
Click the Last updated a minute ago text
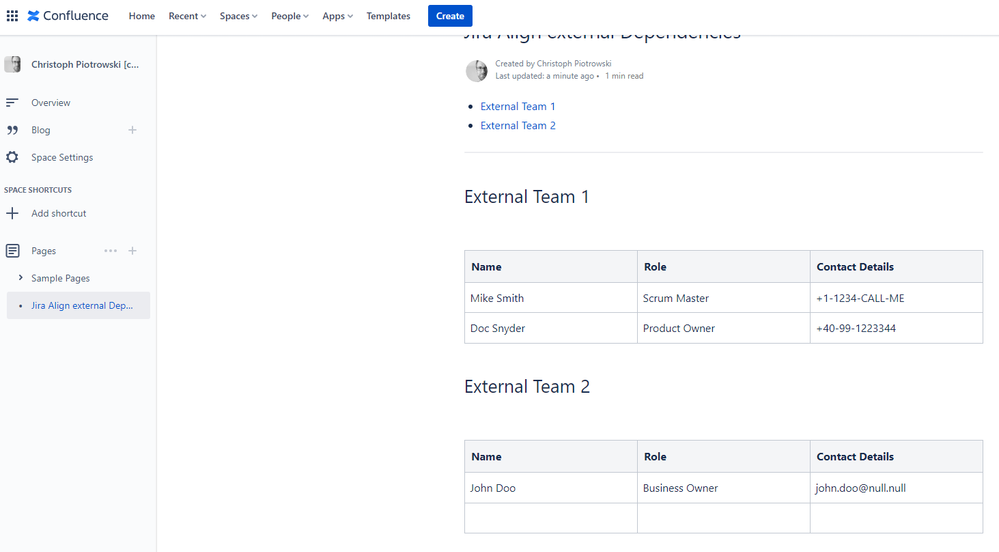coord(545,76)
